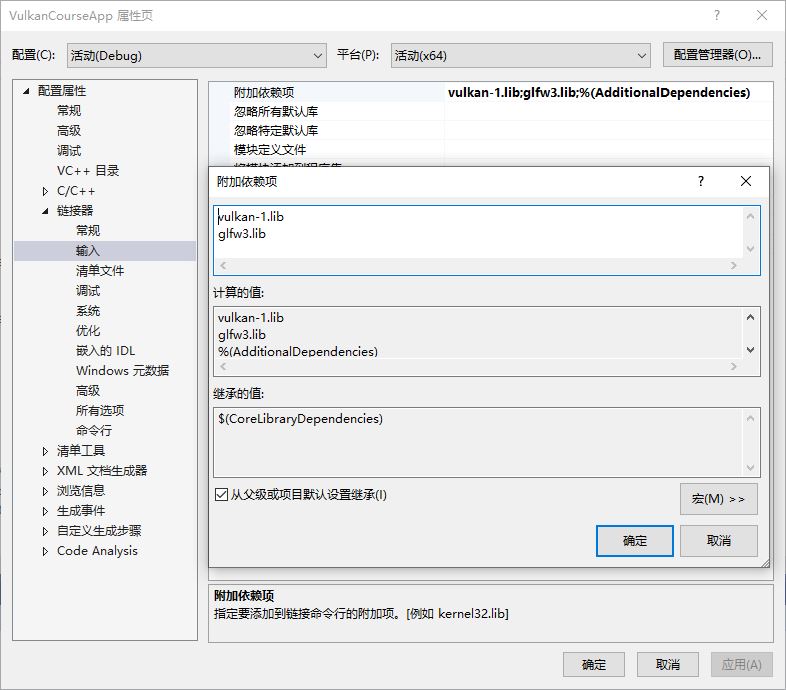Viewport: 786px width, 690px height.
Task: Click the help icon in property page title bar
Action: click(716, 16)
